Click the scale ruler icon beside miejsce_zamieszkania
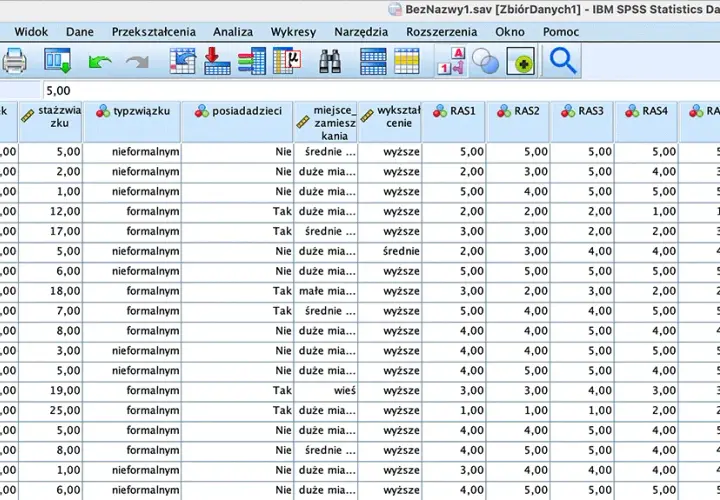 pos(303,122)
